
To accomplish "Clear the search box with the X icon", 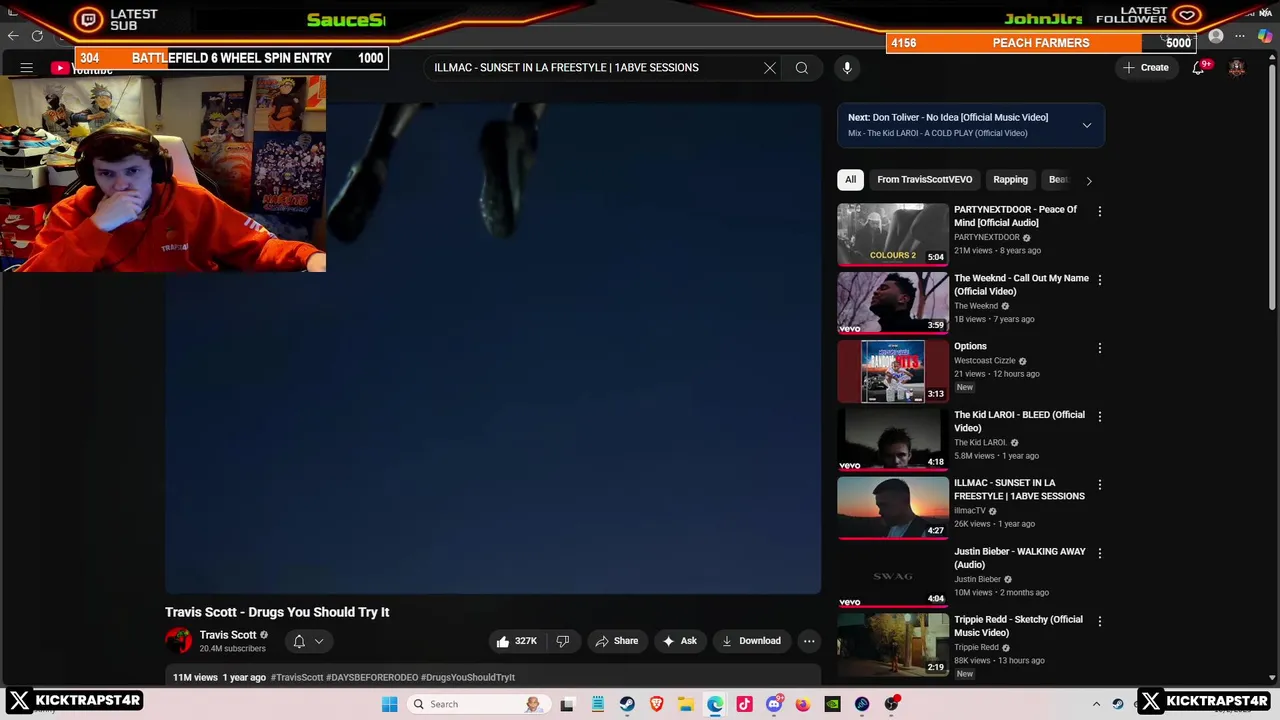I will coord(770,68).
